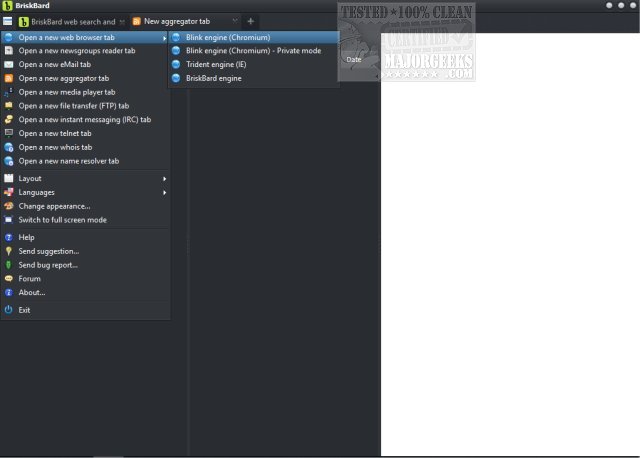Viewport: 640px width, 458px height.
Task: Open the Forum menu entry
Action: coord(85,279)
